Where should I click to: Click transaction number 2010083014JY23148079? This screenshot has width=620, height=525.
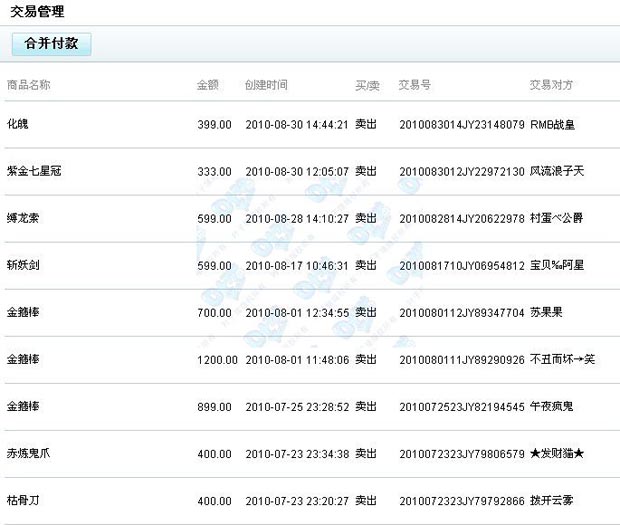461,125
